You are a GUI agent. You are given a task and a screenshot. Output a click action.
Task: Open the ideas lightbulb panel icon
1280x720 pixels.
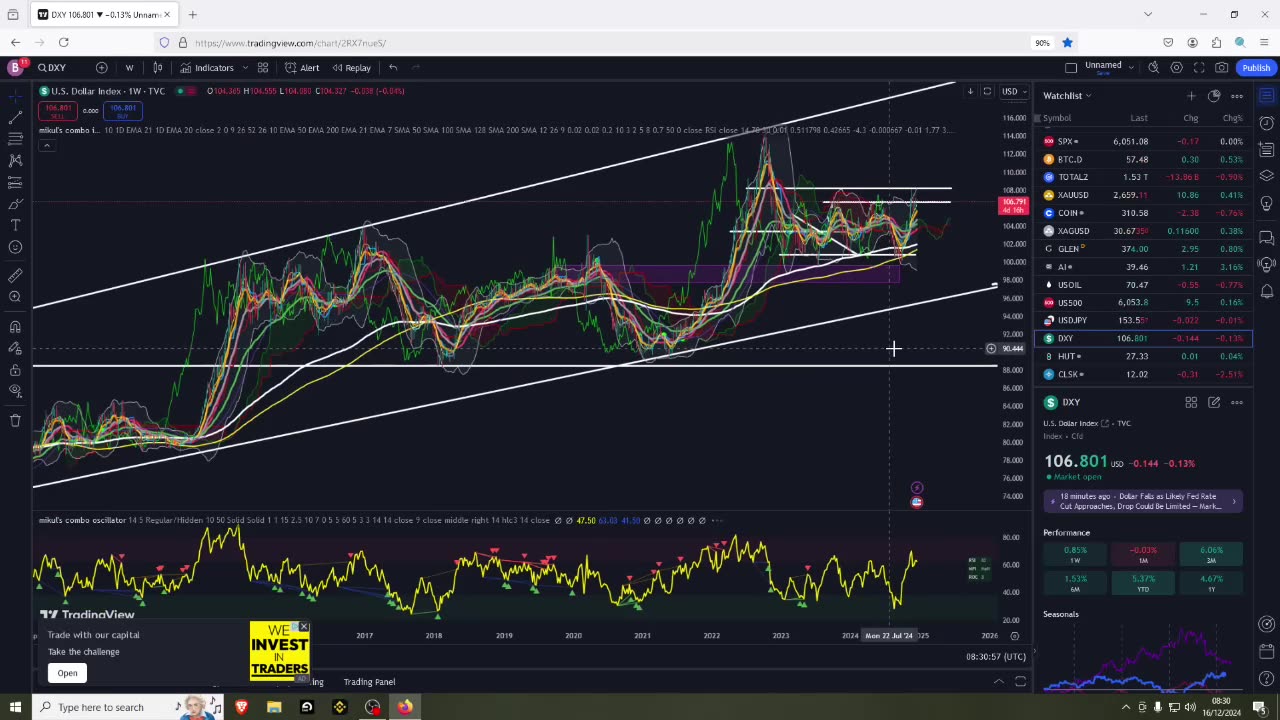click(x=1266, y=203)
